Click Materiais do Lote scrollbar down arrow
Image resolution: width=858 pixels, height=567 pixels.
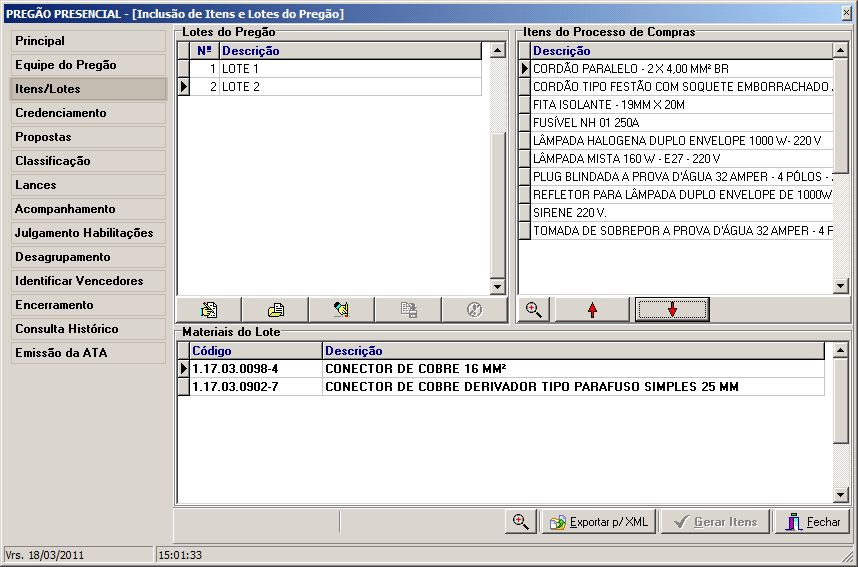(840, 495)
